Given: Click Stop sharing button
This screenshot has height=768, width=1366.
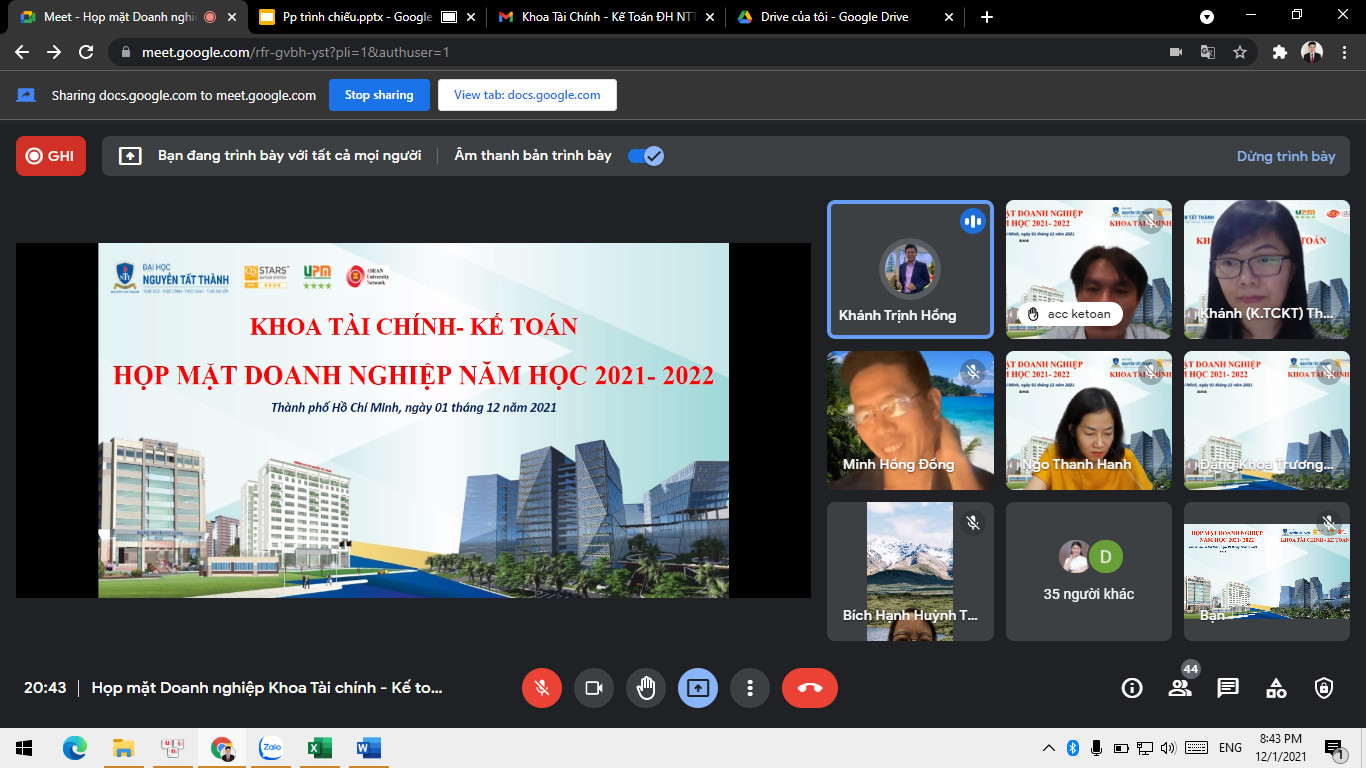Looking at the screenshot, I should 379,95.
